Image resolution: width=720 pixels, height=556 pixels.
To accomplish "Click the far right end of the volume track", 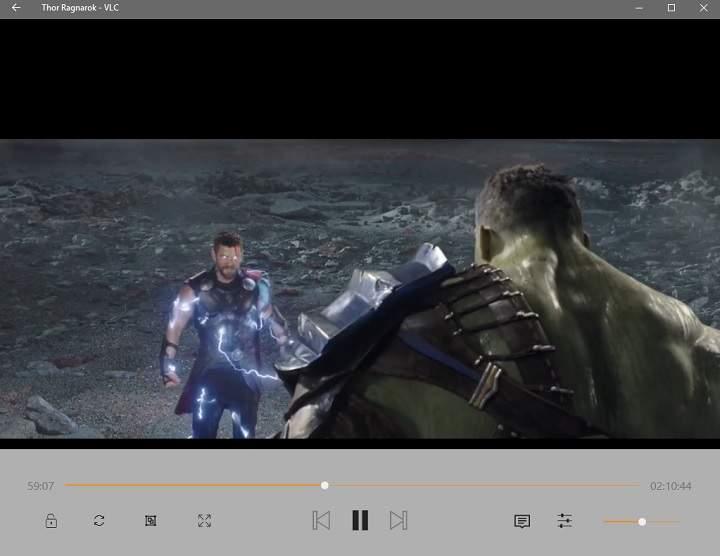I will pyautogui.click(x=677, y=521).
